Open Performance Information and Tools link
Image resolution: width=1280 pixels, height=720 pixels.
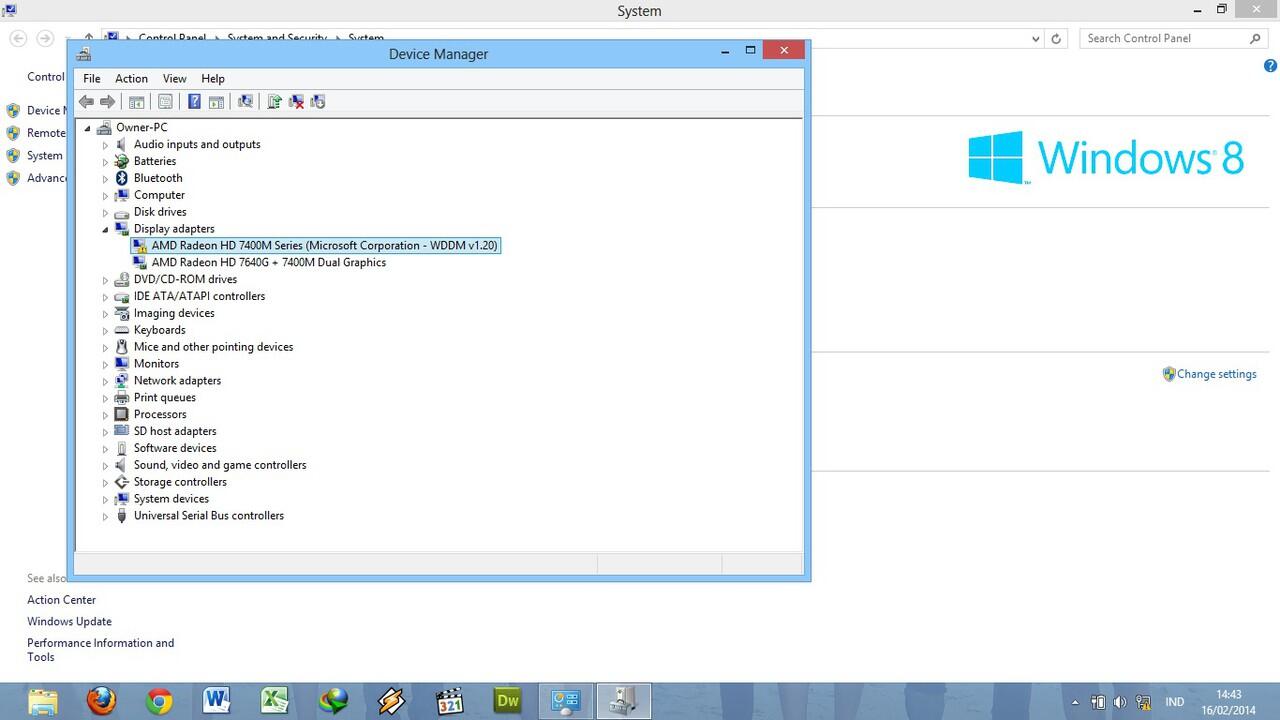(x=100, y=650)
